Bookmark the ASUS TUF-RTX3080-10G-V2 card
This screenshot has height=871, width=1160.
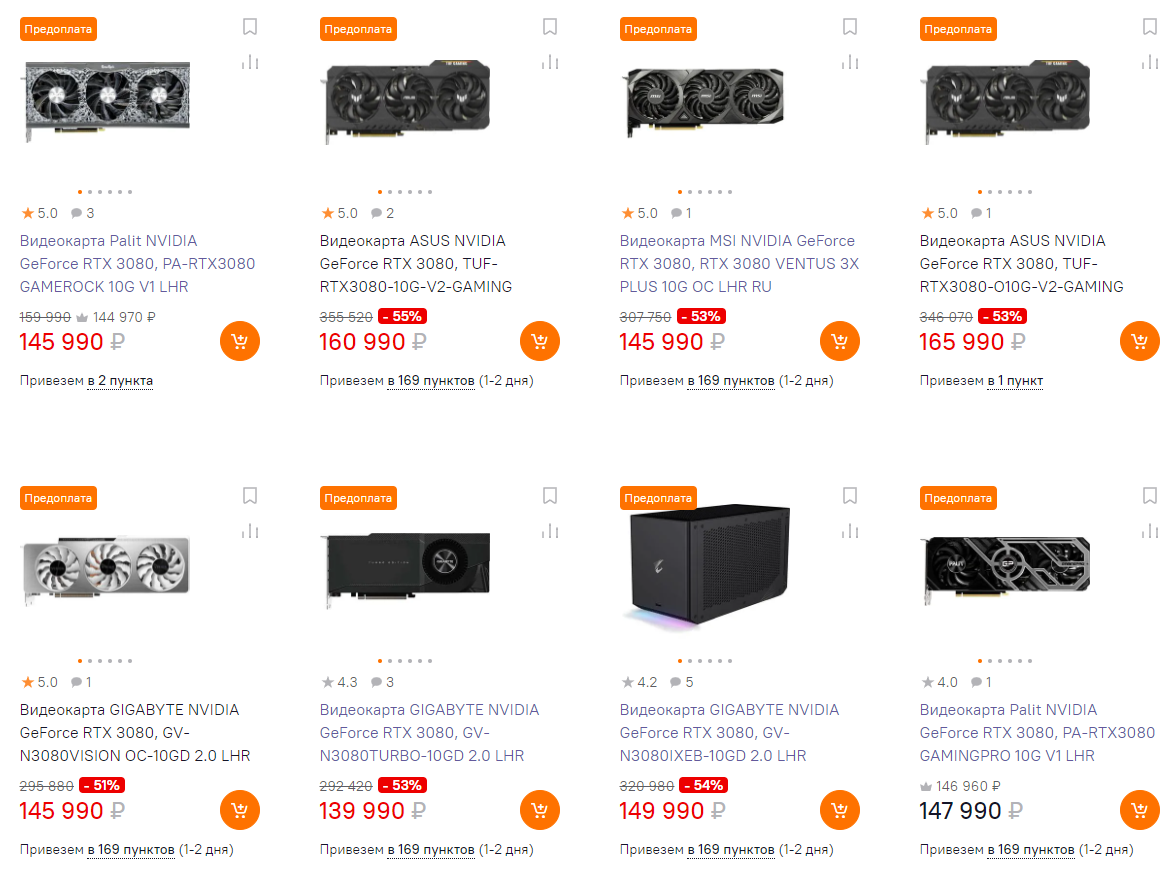click(x=550, y=27)
